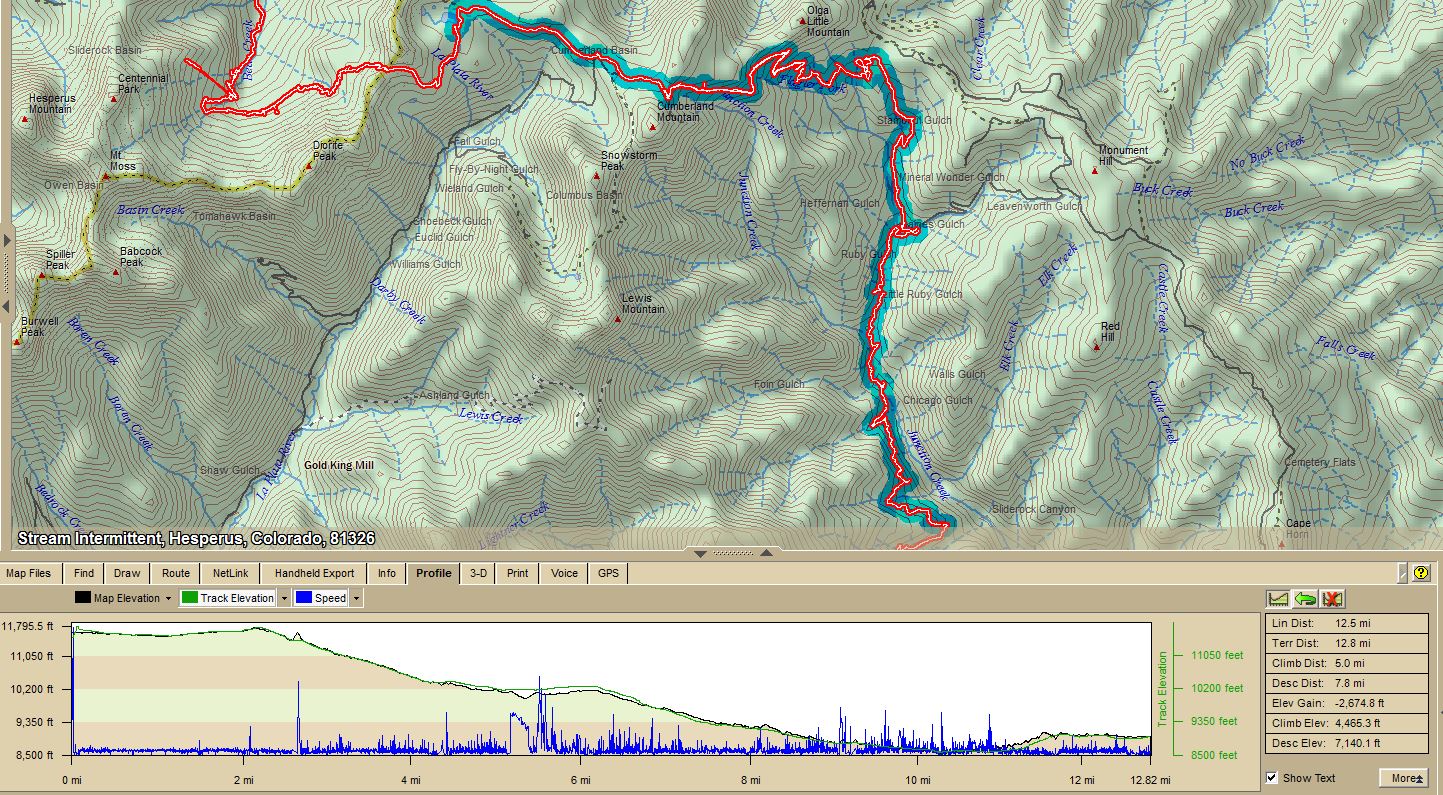Viewport: 1443px width, 795px height.
Task: Click the Olga Little Mountain summit triangle
Action: coord(802,20)
